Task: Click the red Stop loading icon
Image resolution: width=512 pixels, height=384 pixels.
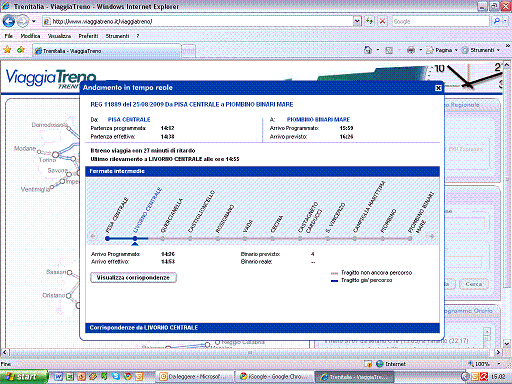Action: [383, 21]
